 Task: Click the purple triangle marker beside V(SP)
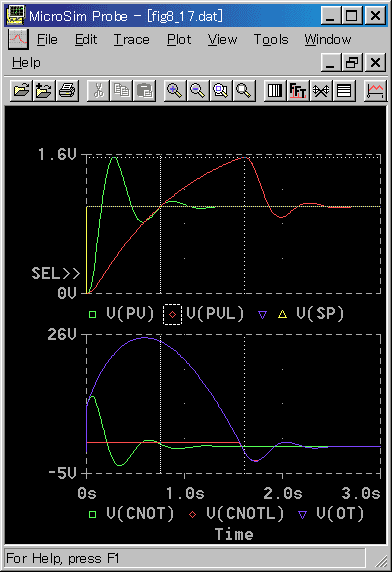click(262, 314)
